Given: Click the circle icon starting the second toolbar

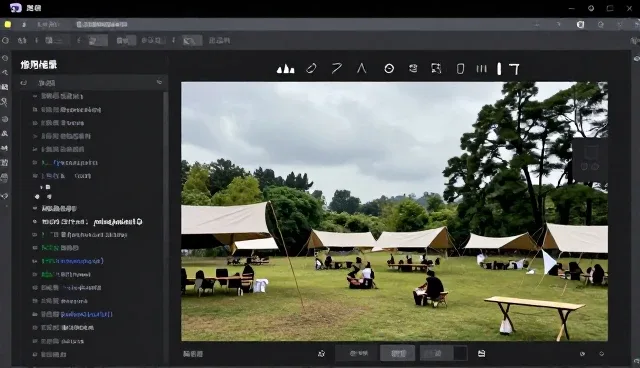Looking at the screenshot, I should (x=5, y=40).
